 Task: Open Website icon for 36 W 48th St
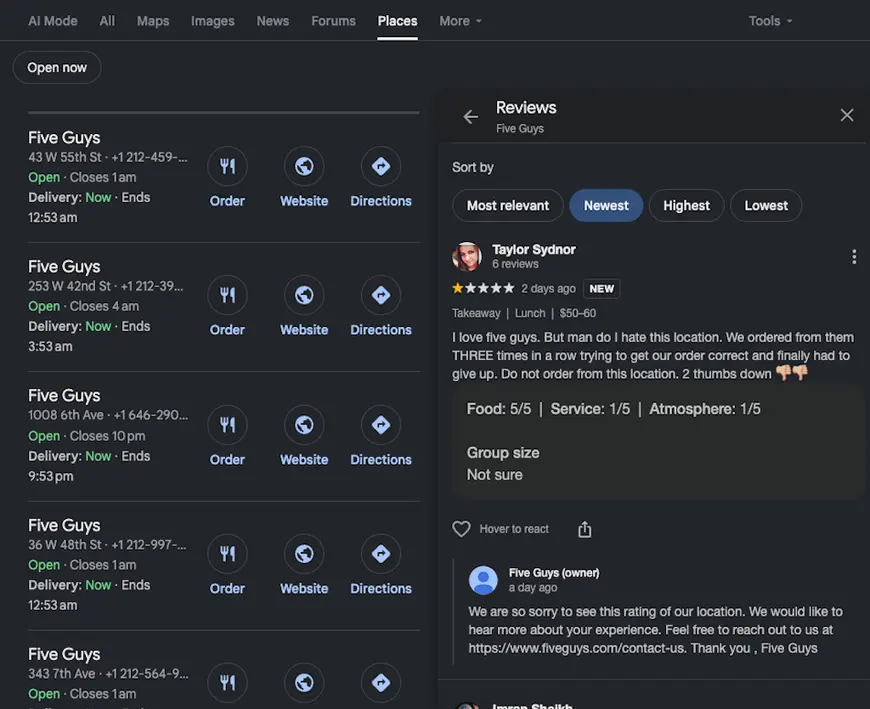click(x=304, y=553)
